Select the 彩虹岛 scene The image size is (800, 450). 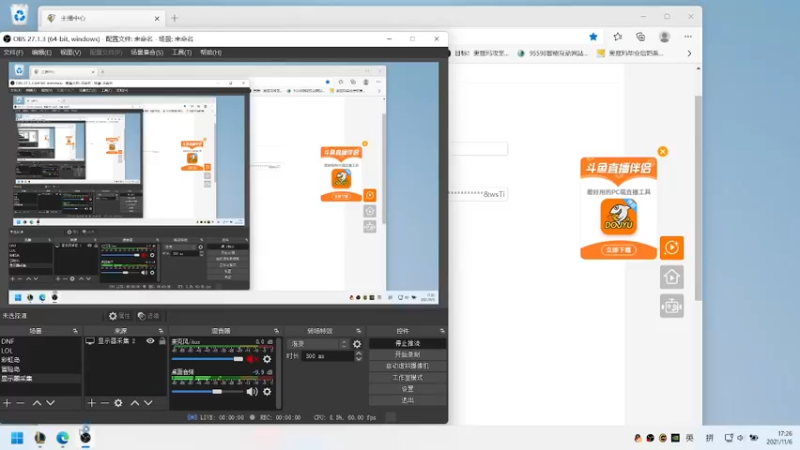click(41, 360)
